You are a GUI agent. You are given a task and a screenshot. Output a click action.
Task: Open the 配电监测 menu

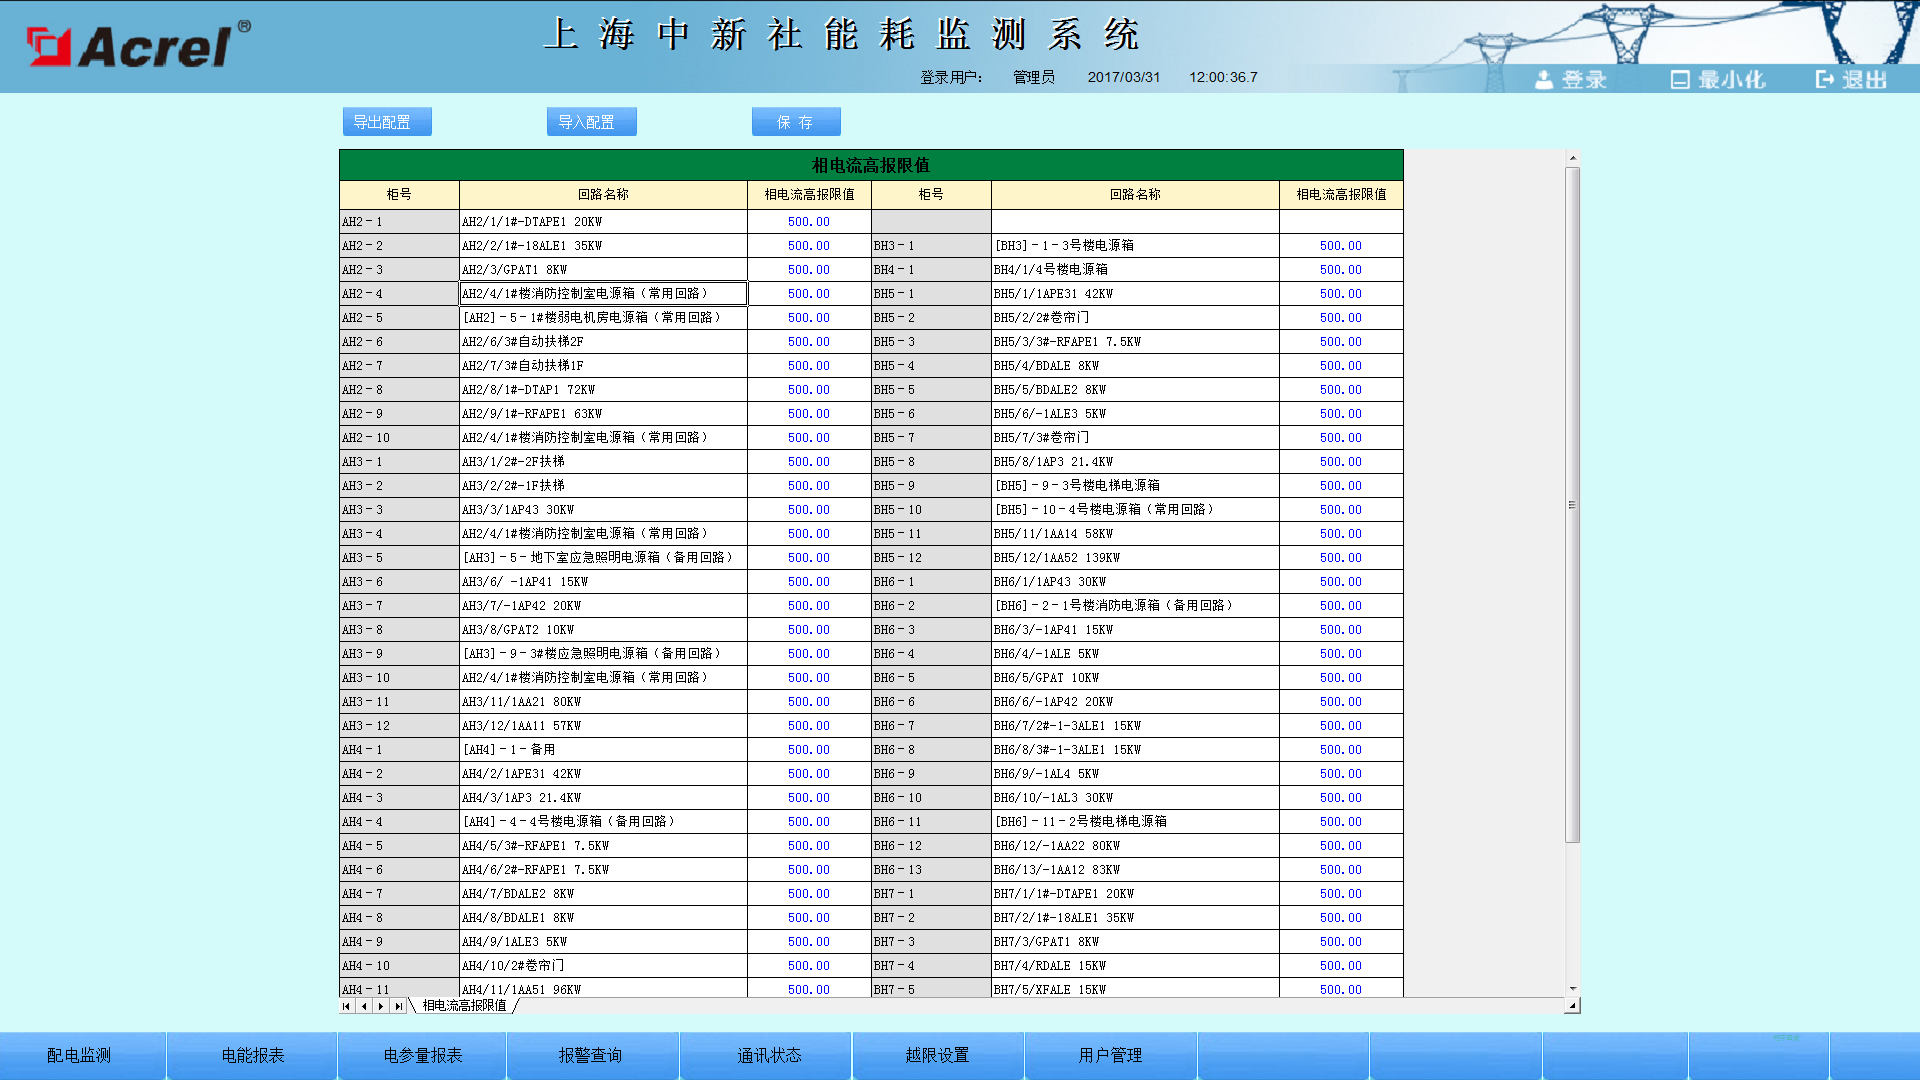[79, 1055]
